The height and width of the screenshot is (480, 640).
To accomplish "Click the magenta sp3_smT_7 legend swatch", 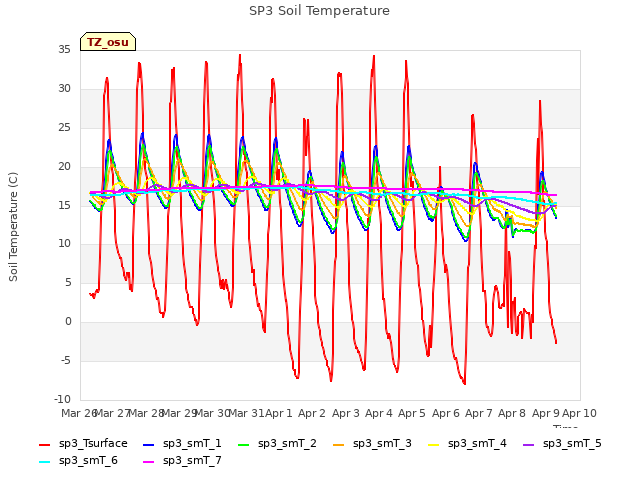I will [x=149, y=462].
